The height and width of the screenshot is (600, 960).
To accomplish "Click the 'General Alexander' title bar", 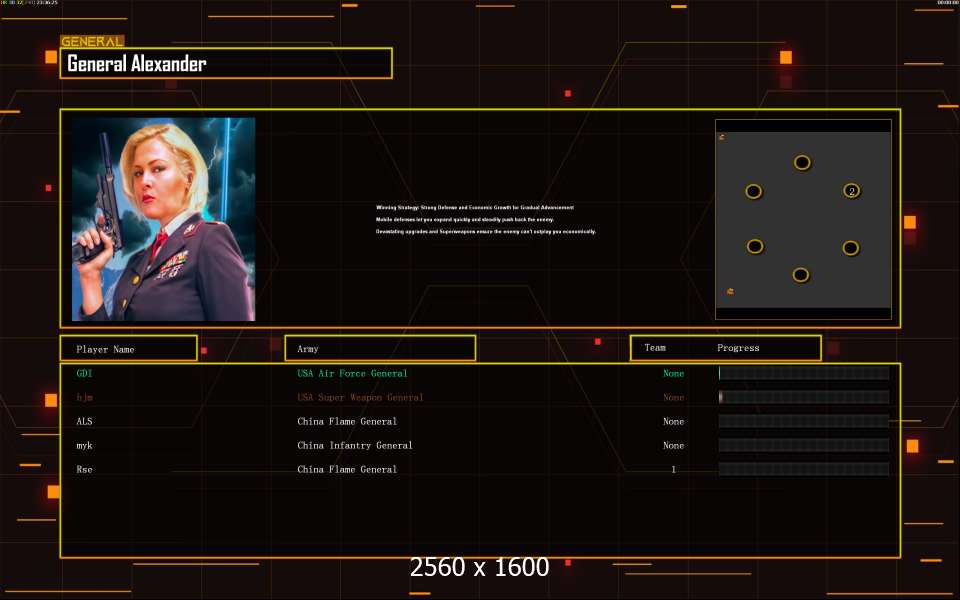I will (x=226, y=63).
